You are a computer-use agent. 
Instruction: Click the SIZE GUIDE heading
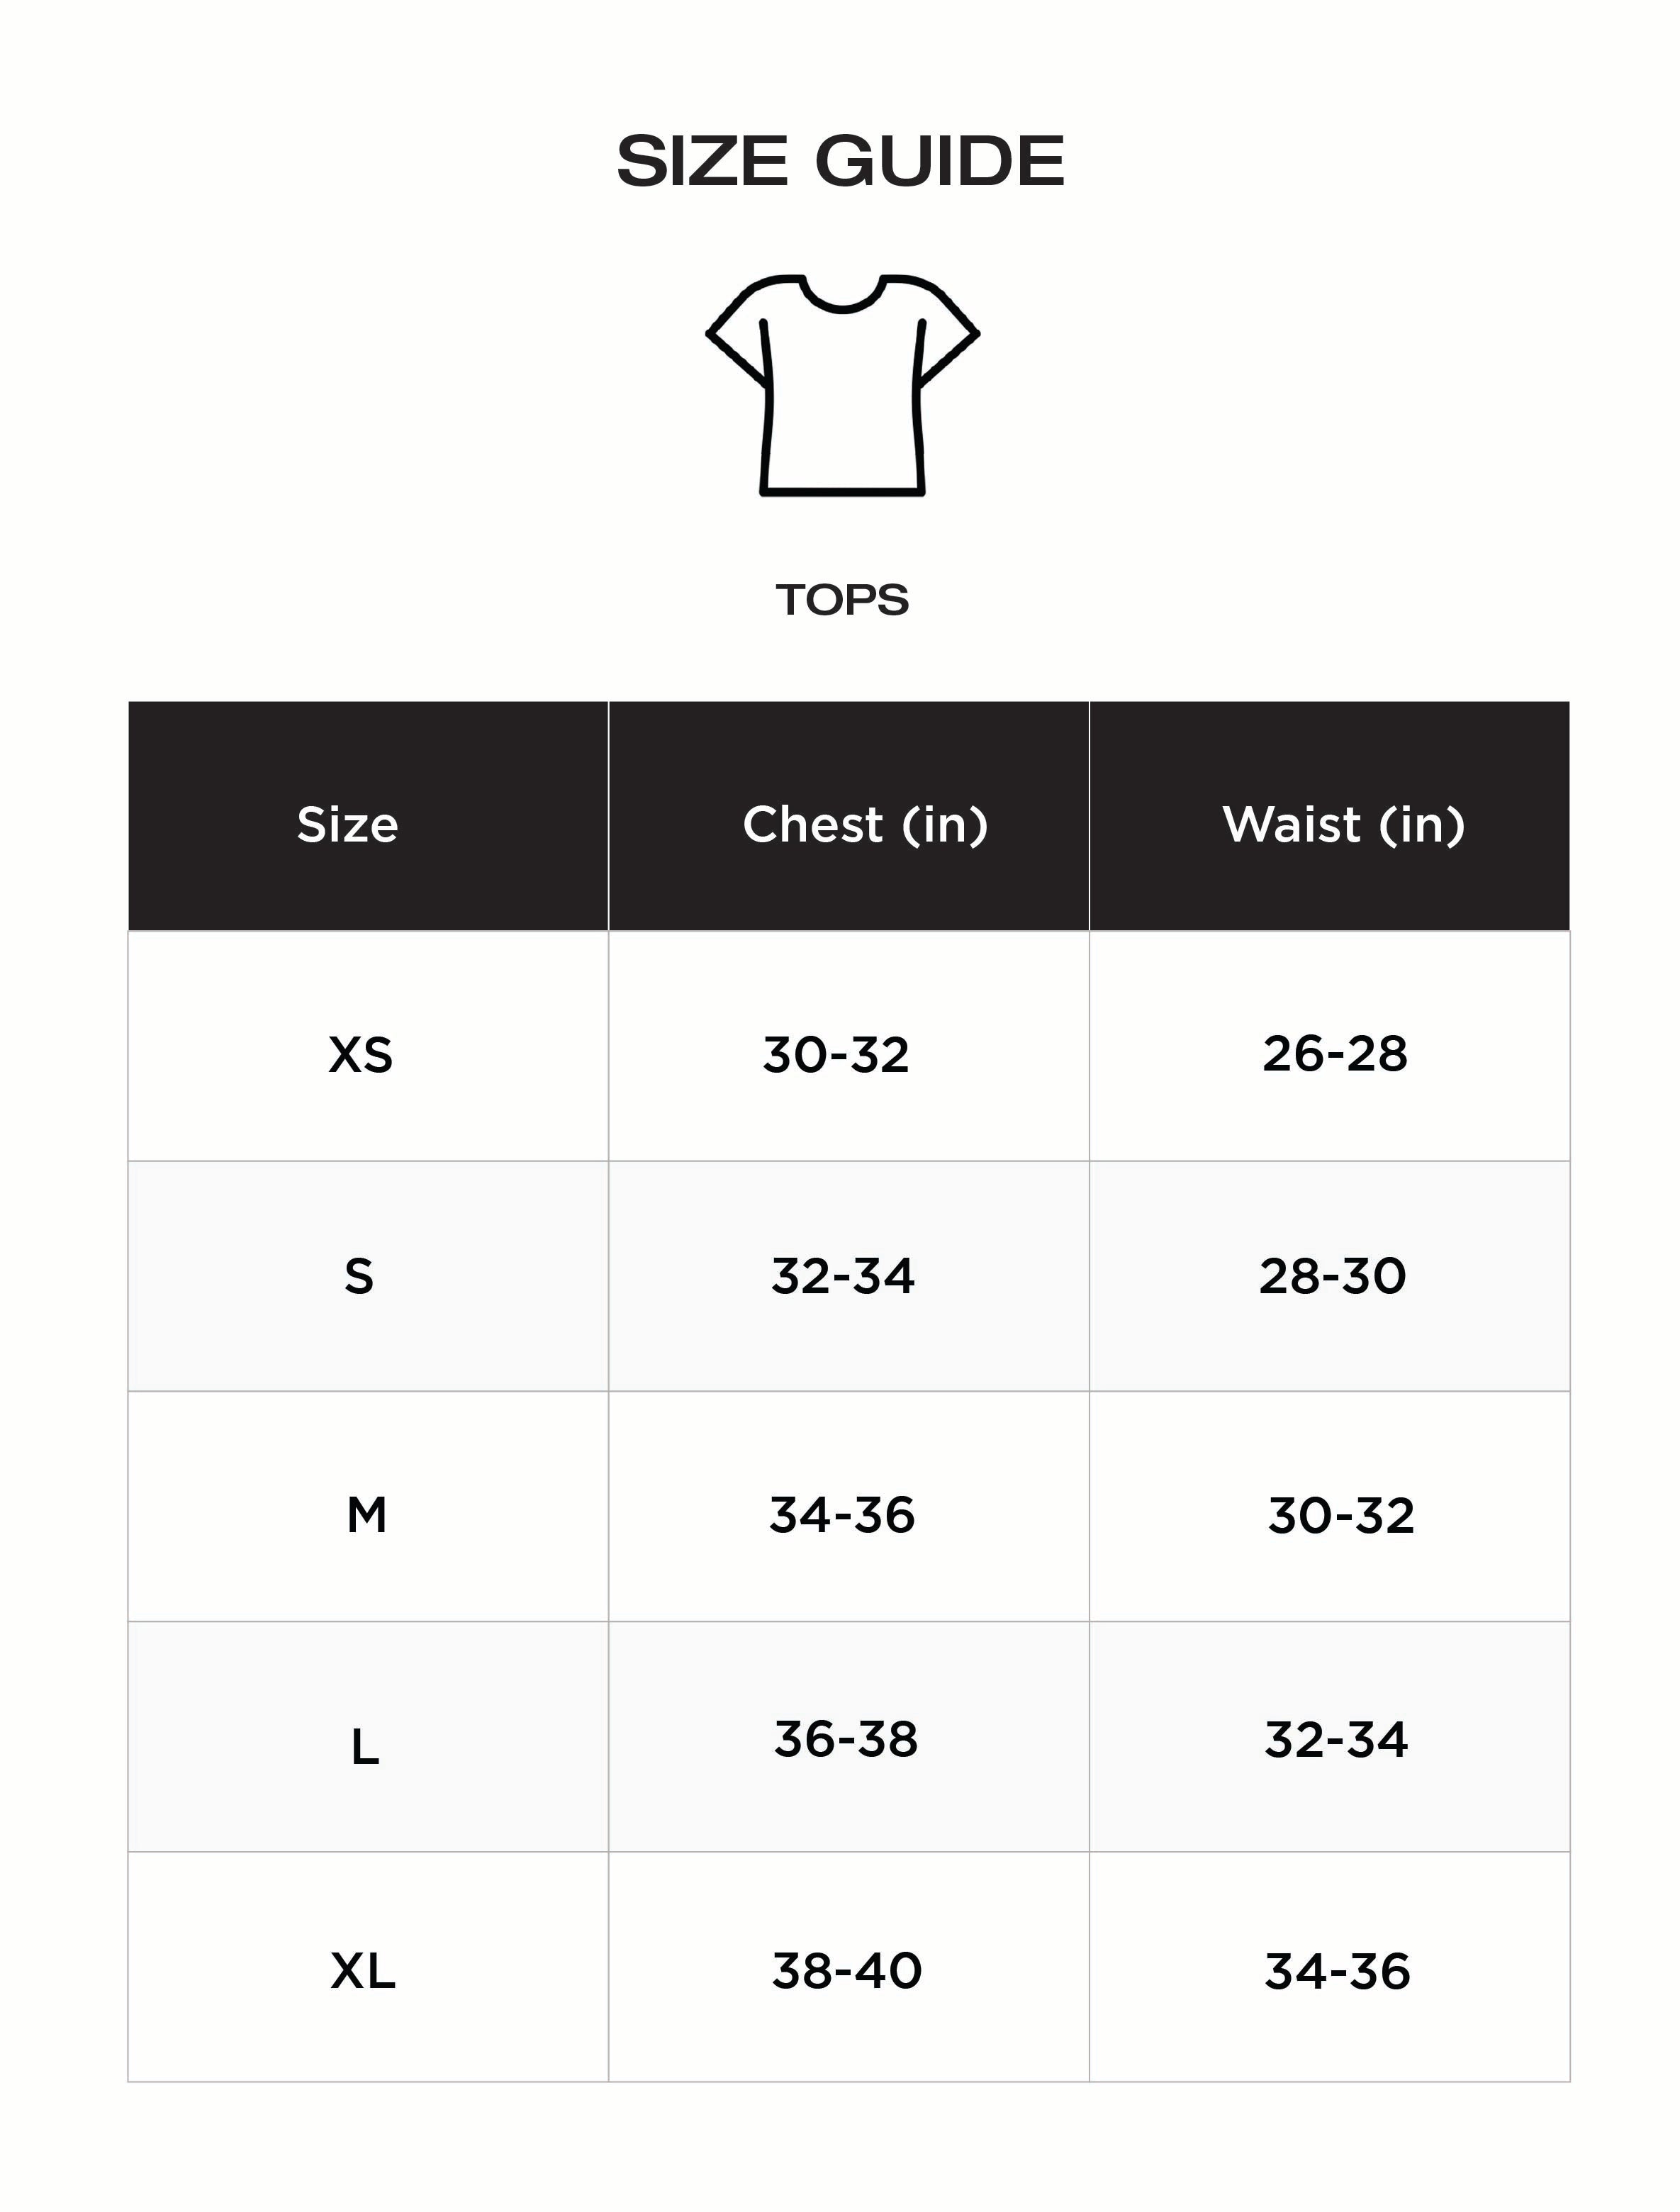pyautogui.click(x=840, y=161)
